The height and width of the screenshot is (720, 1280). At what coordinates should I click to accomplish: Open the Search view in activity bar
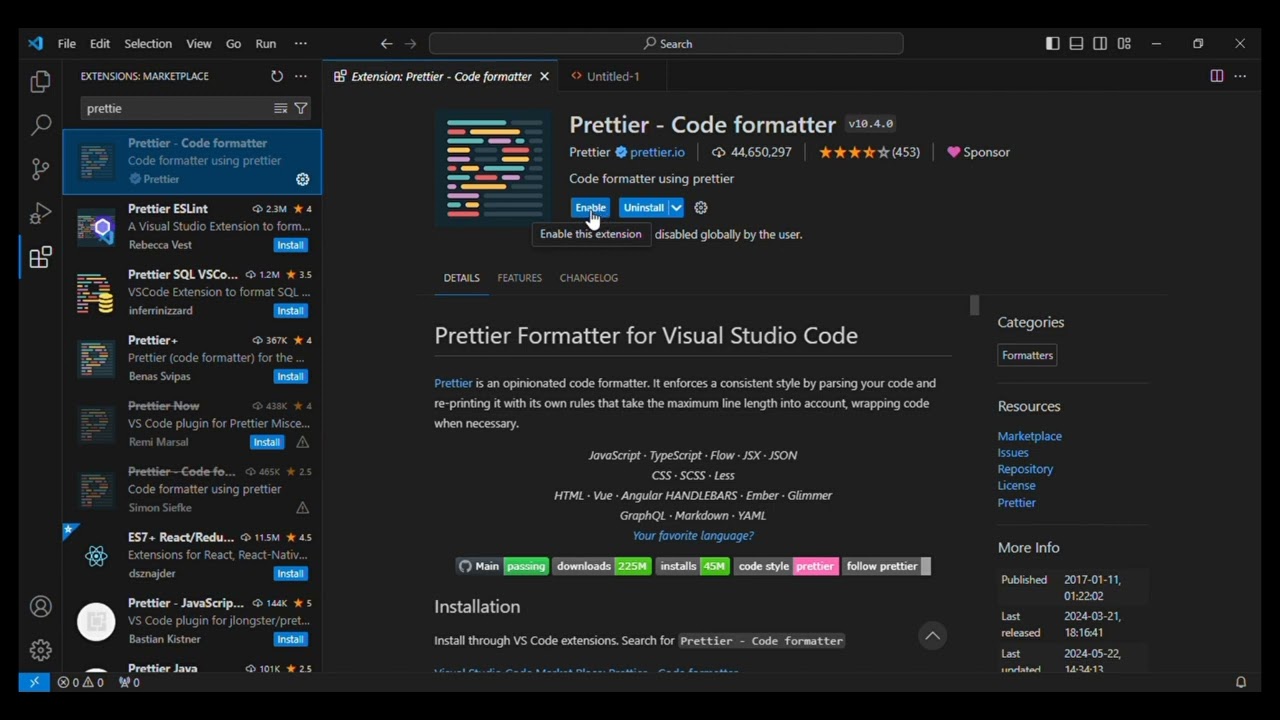(x=40, y=125)
